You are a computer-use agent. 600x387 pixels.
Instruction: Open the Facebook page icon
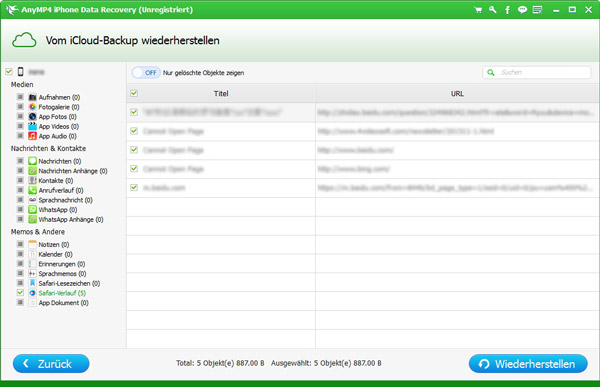coord(507,10)
